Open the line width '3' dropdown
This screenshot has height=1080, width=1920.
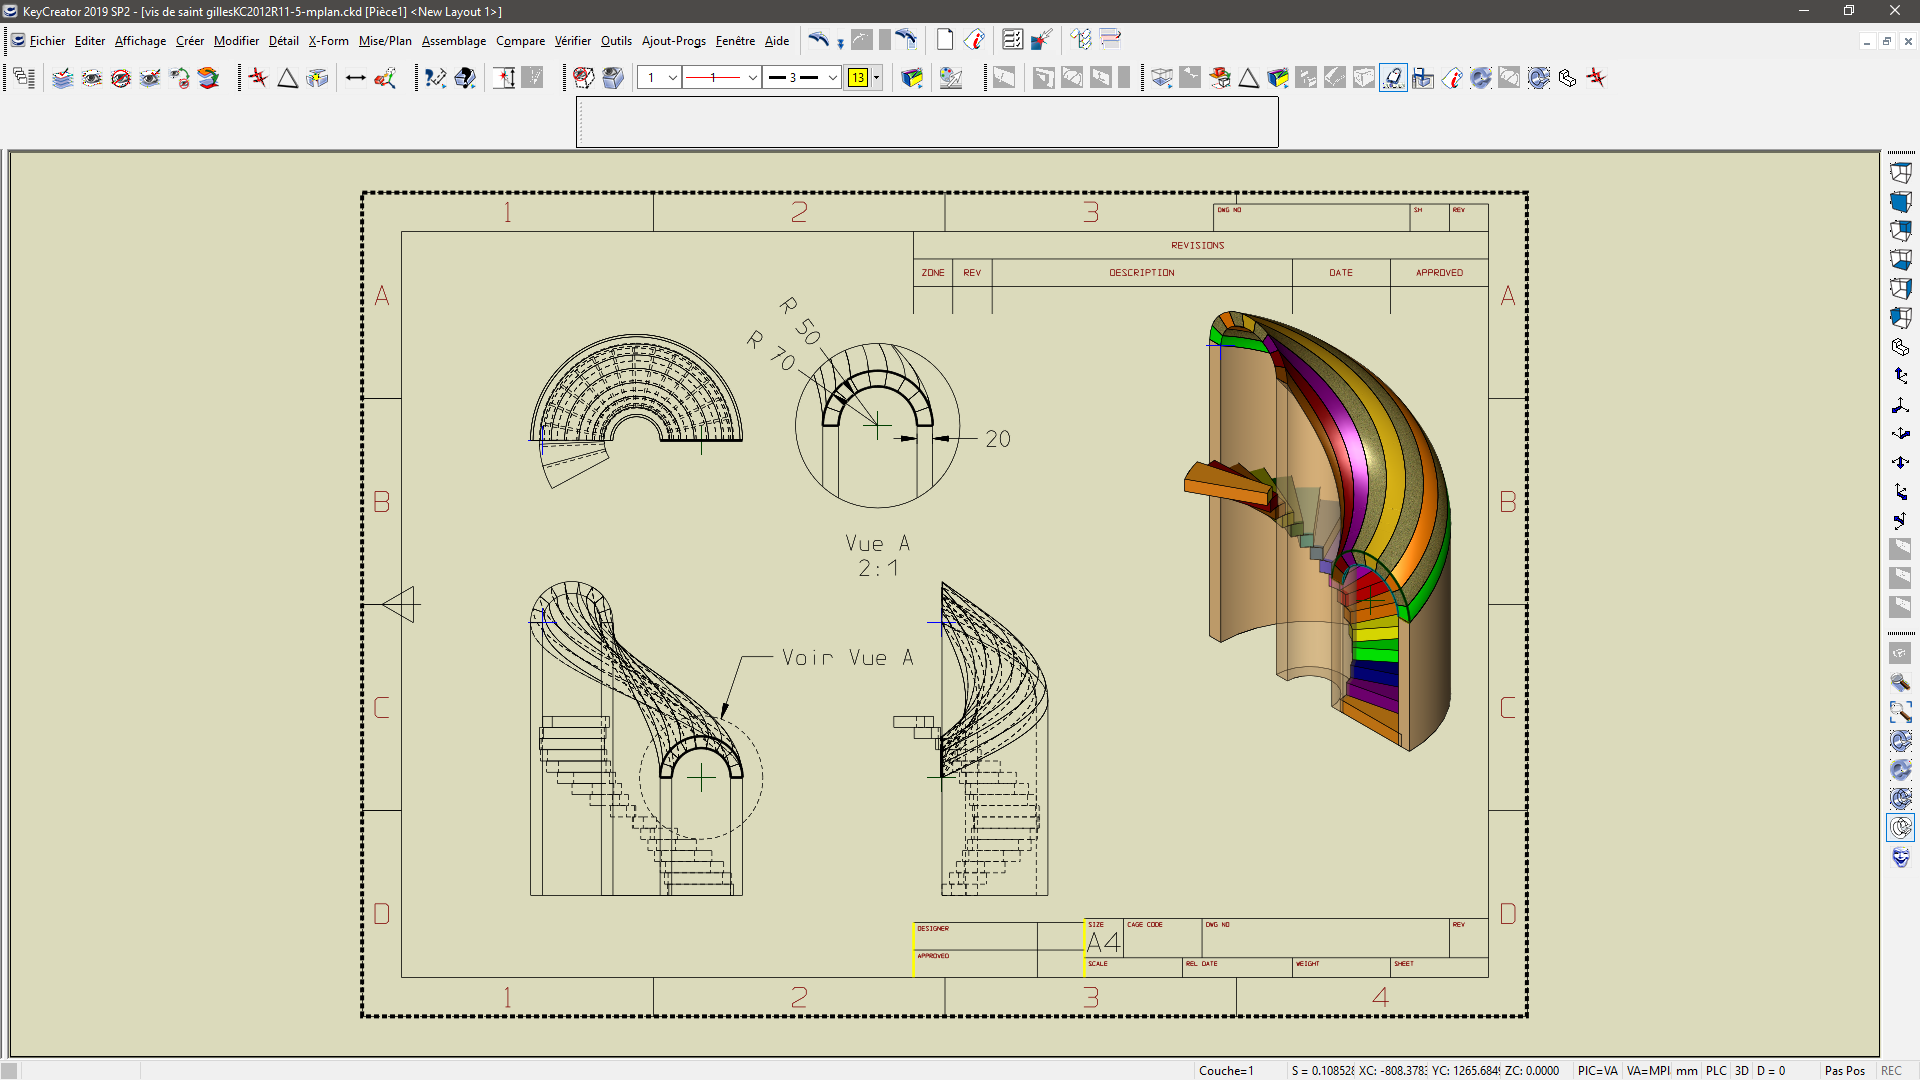832,78
